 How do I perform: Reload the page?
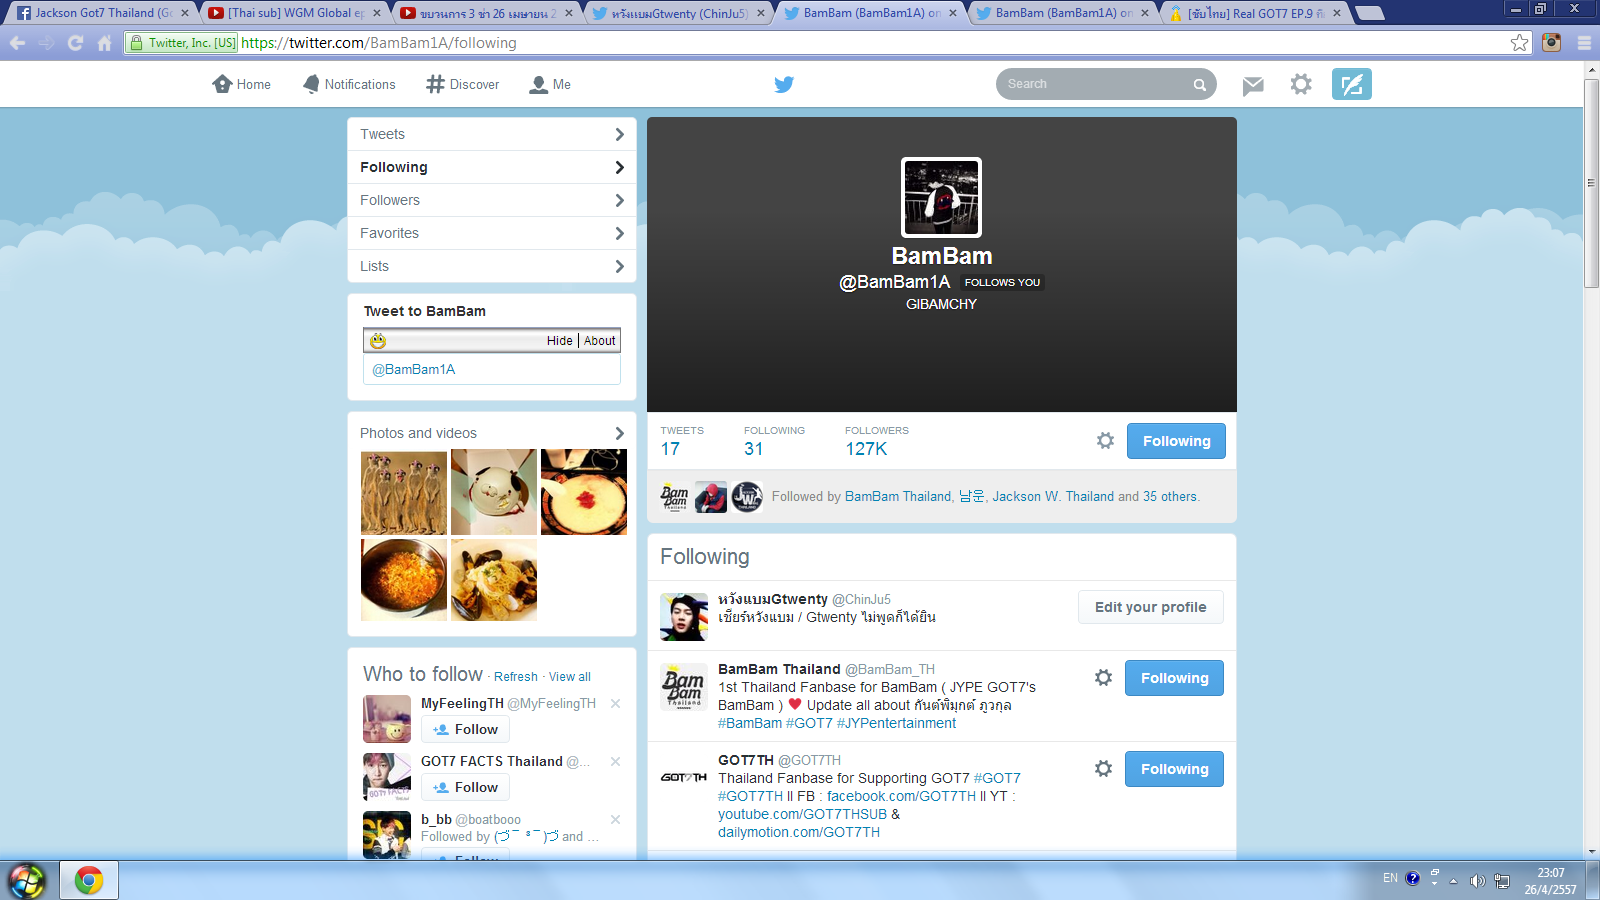[75, 43]
